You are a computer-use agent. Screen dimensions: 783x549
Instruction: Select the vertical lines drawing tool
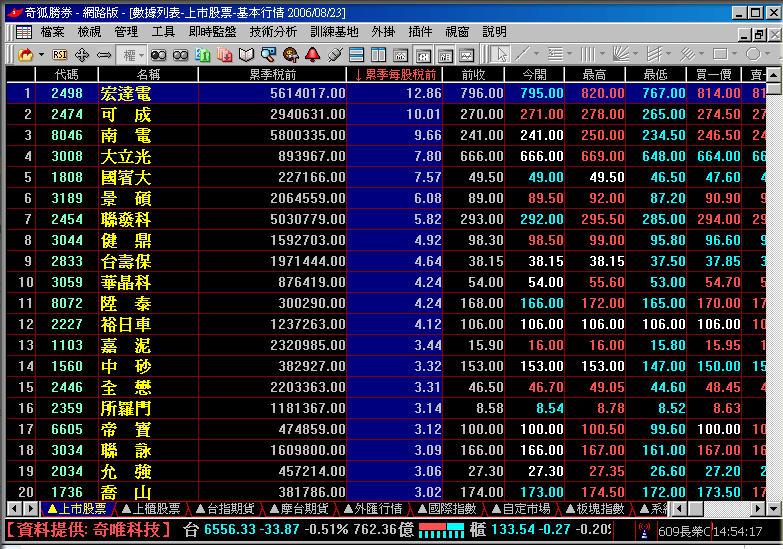pyautogui.click(x=588, y=54)
